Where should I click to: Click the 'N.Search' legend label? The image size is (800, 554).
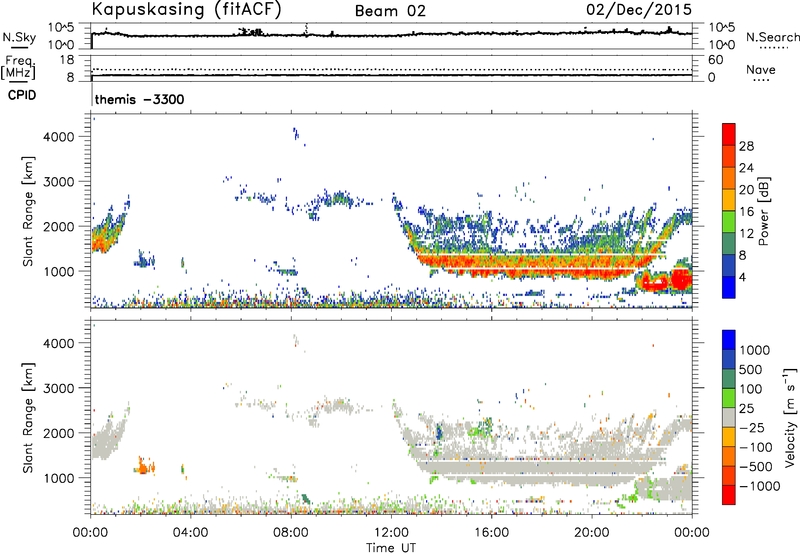tap(773, 37)
